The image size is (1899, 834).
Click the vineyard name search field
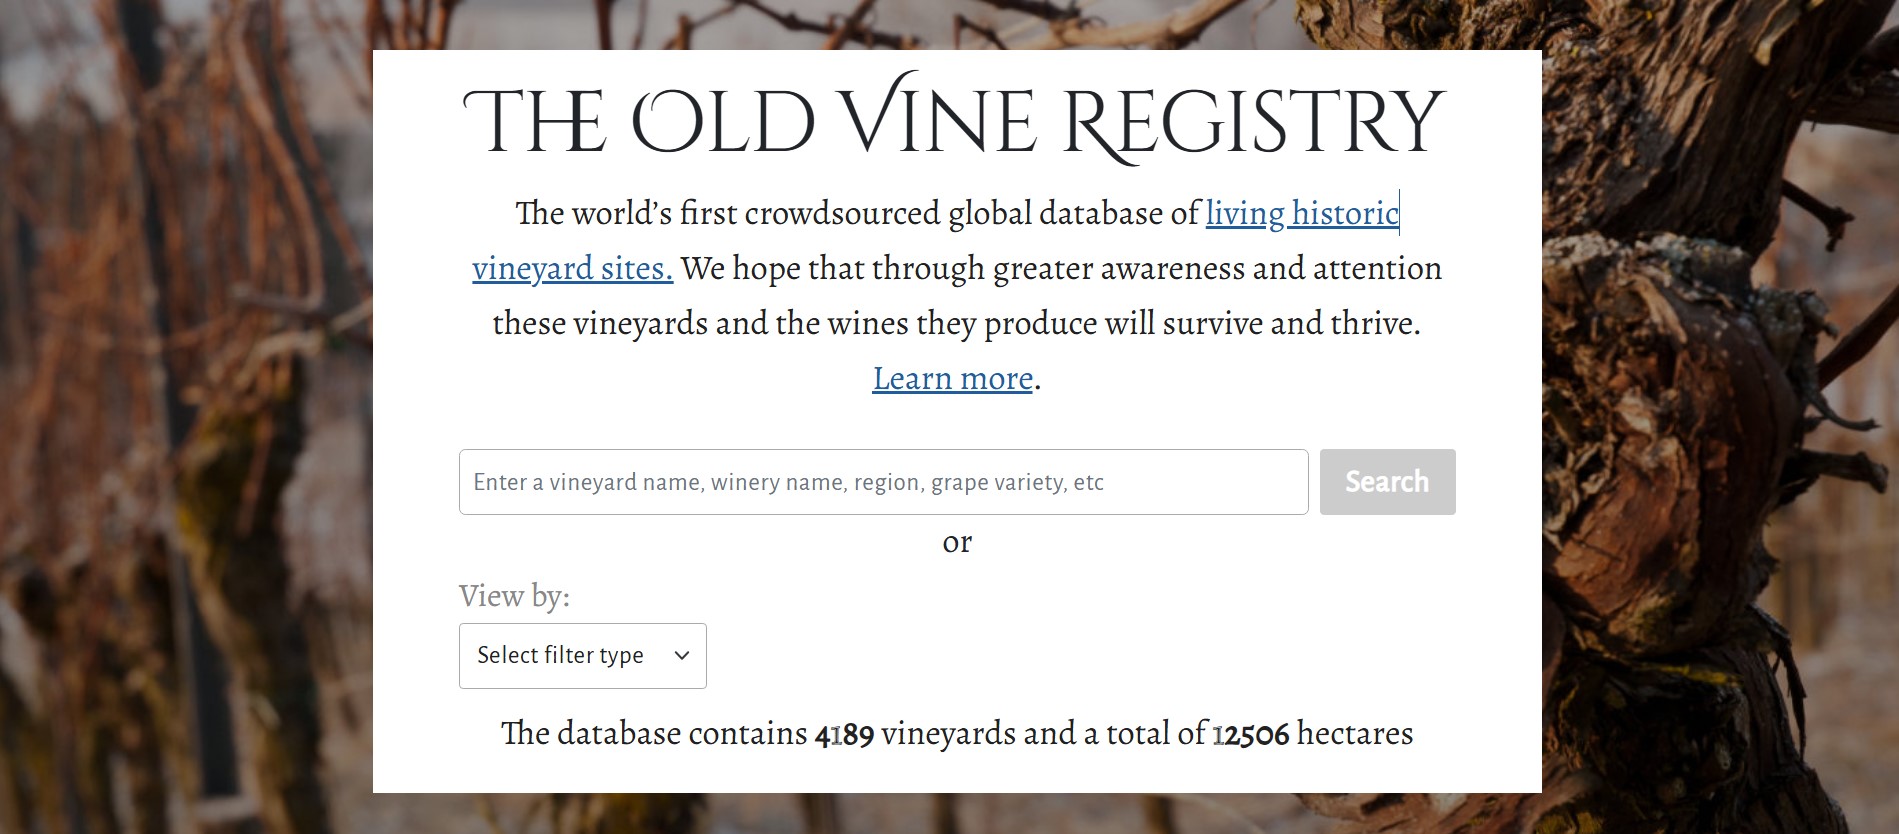883,482
